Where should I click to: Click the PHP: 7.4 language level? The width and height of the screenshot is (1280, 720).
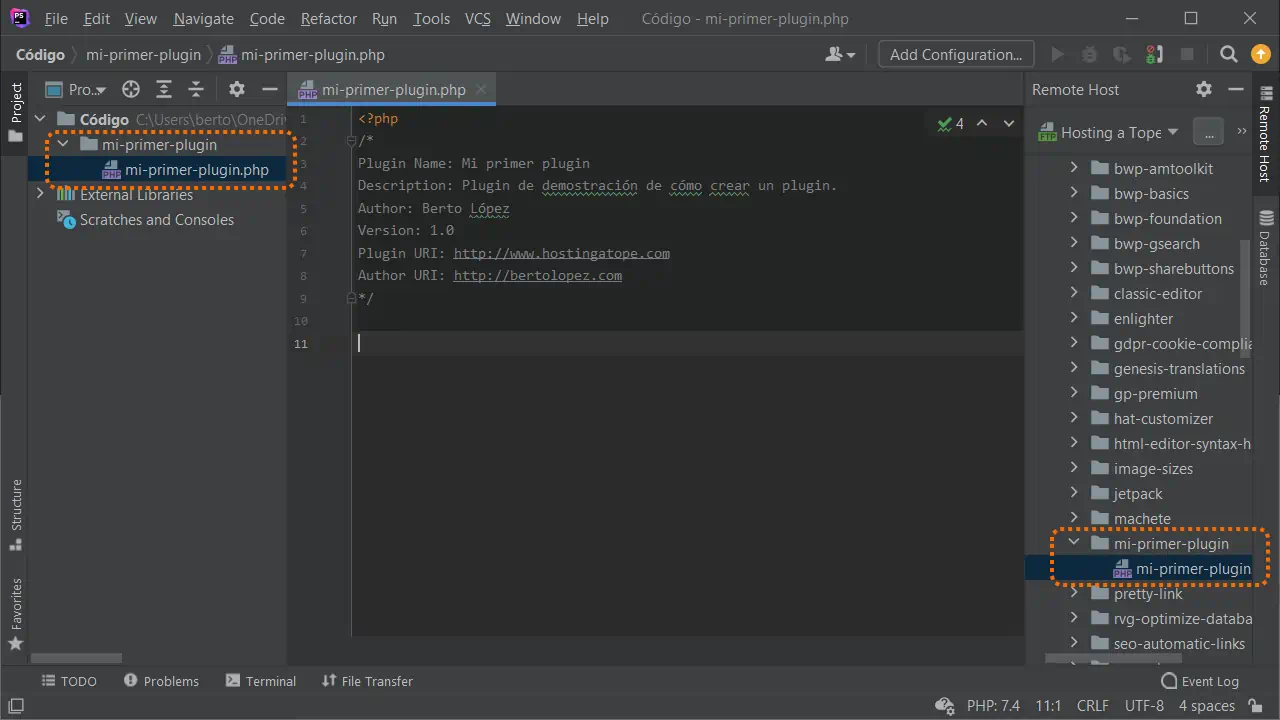[x=993, y=705]
